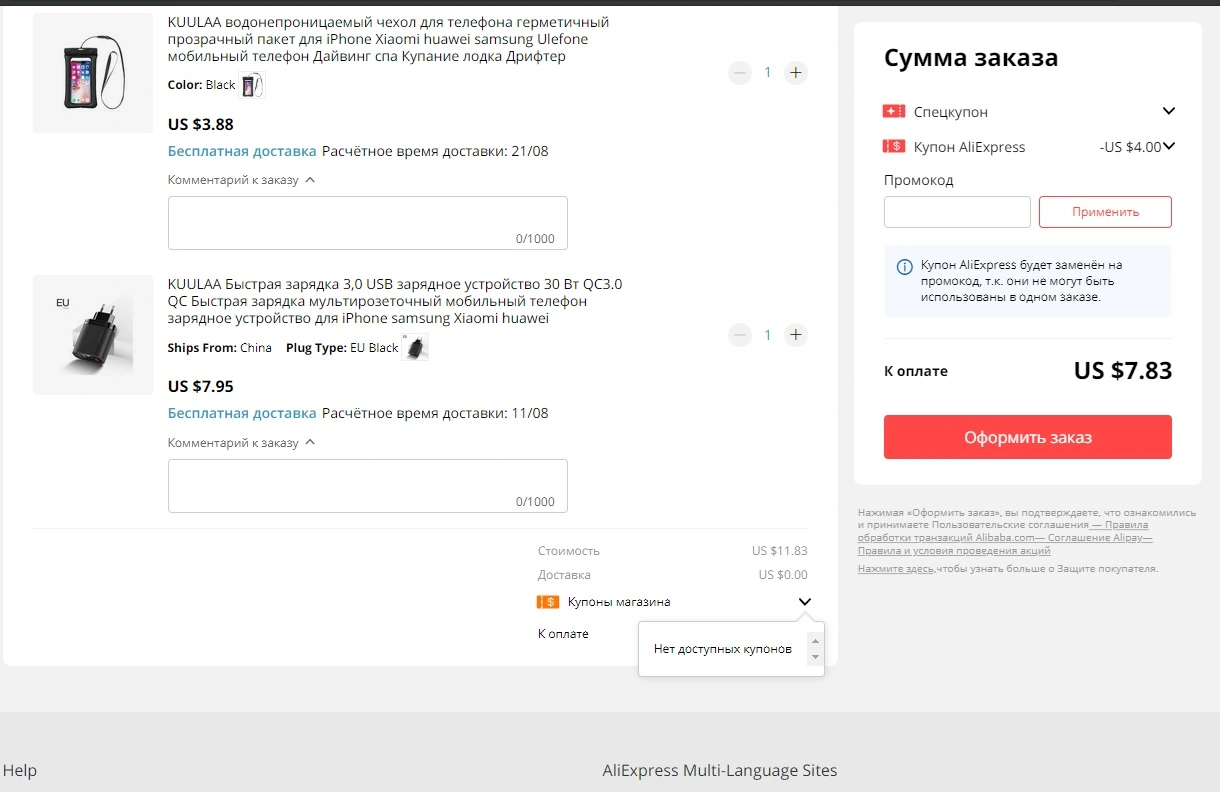
Task: Increase quantity of USB fast charger
Action: click(795, 335)
